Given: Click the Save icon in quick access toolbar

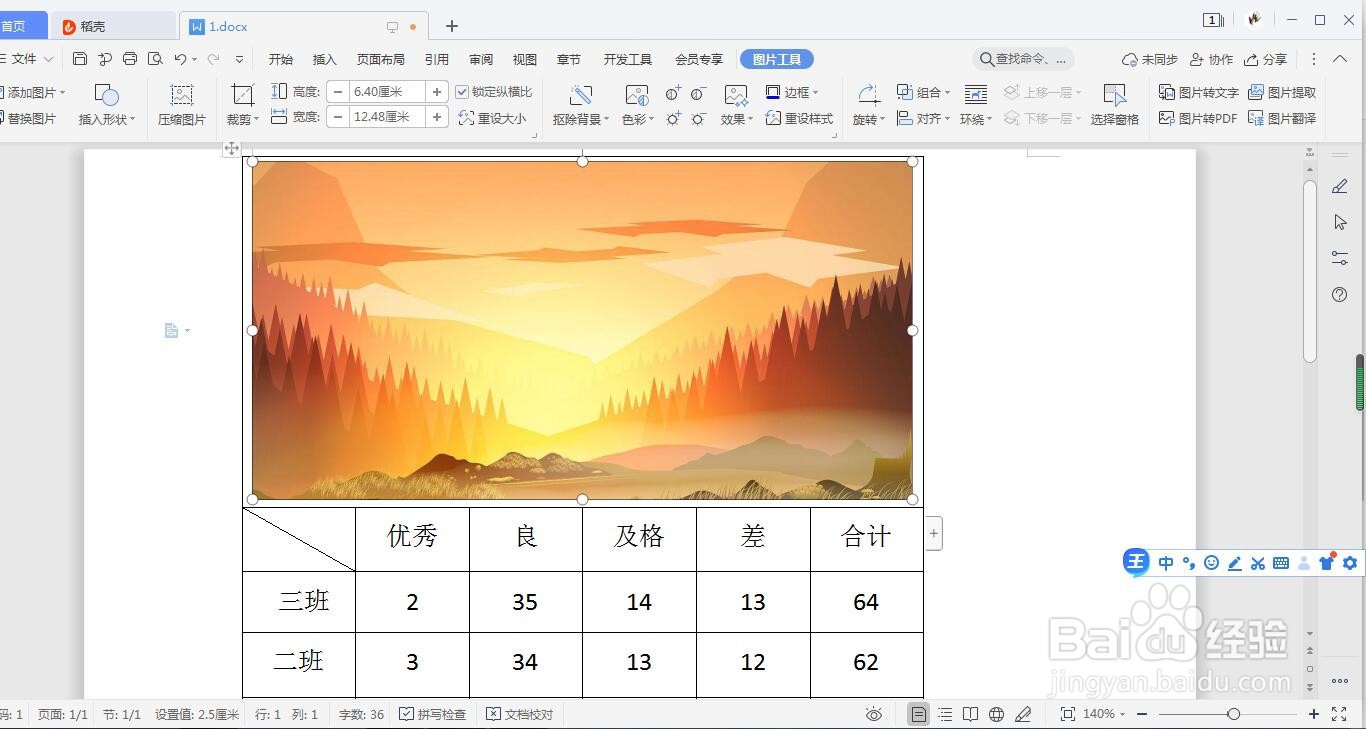Looking at the screenshot, I should (80, 59).
